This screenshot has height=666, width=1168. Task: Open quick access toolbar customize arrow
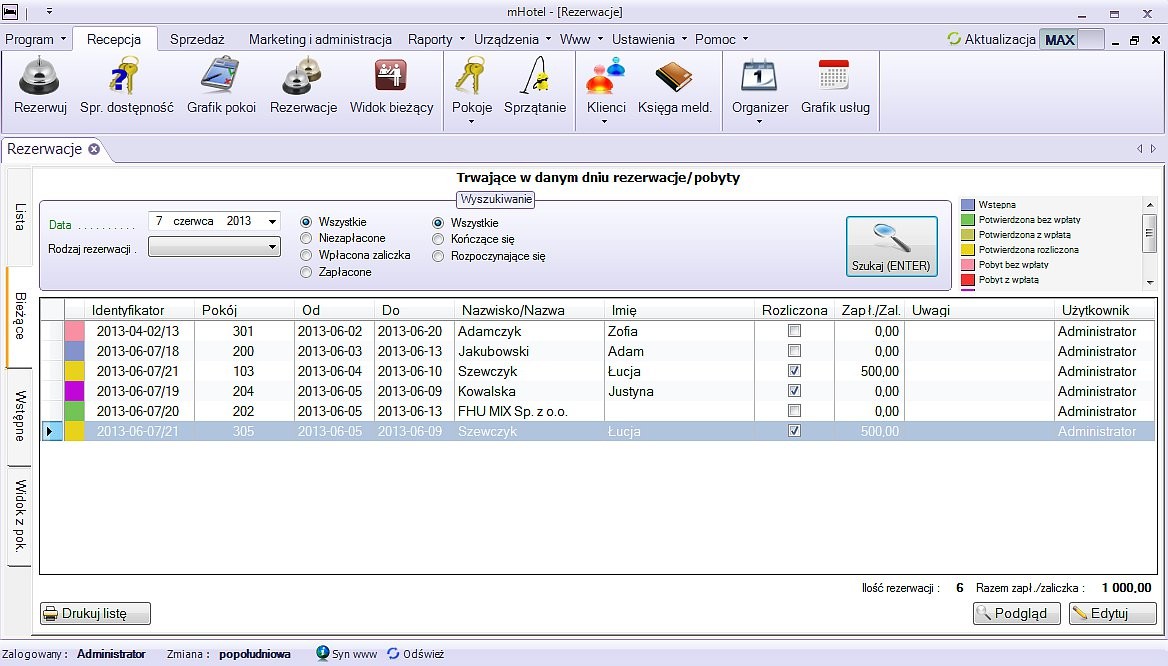(x=49, y=11)
